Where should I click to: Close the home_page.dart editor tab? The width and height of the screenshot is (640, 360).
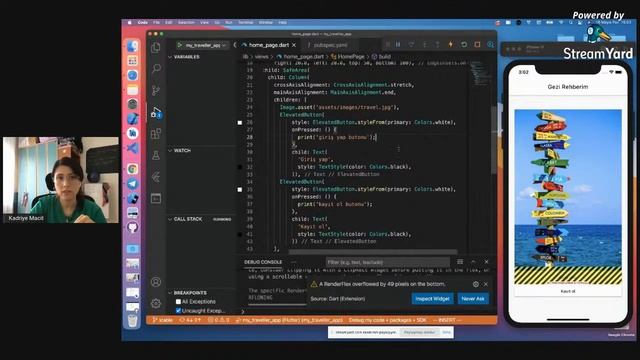pos(294,45)
